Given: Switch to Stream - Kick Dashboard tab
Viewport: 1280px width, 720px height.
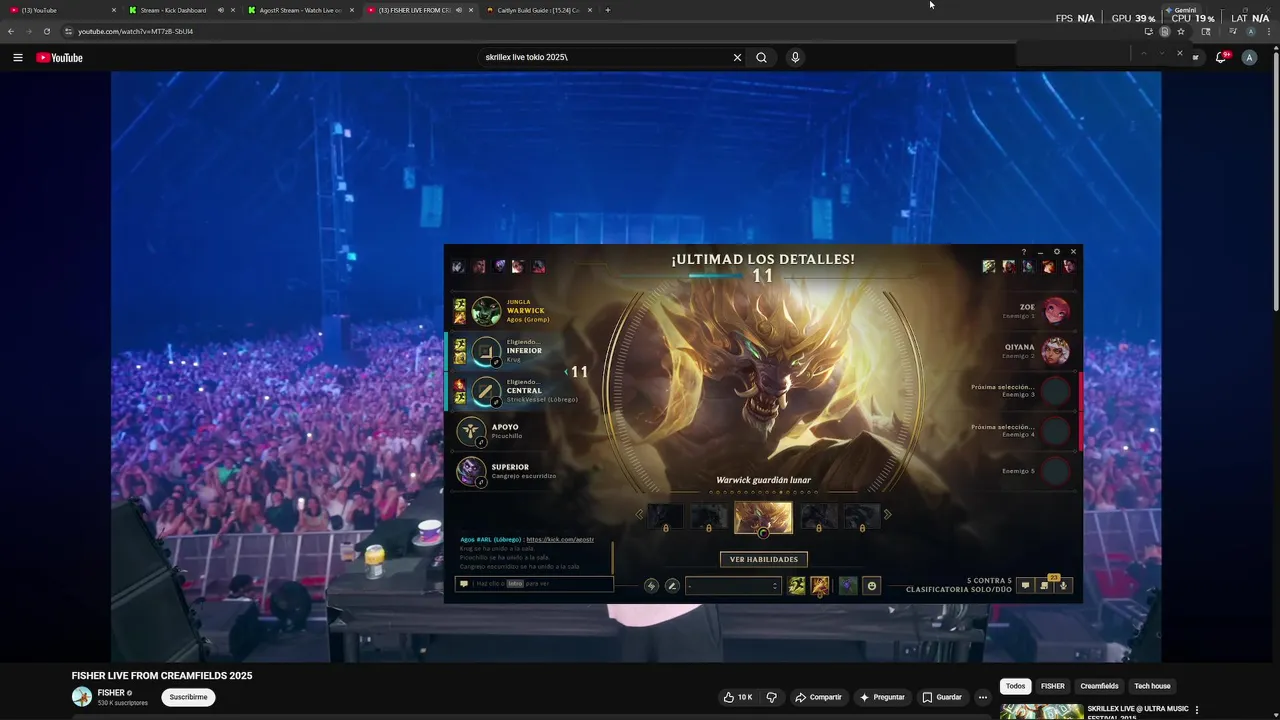Looking at the screenshot, I should tap(182, 10).
